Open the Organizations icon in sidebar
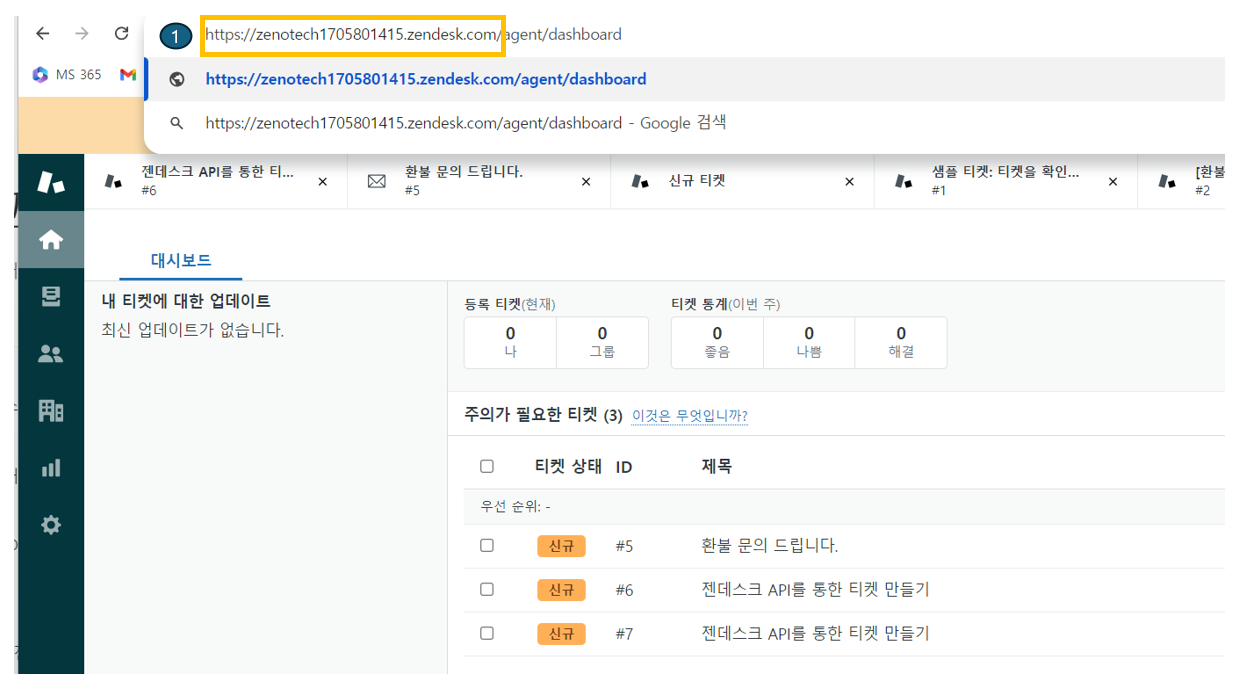The image size is (1246, 690). [50, 410]
